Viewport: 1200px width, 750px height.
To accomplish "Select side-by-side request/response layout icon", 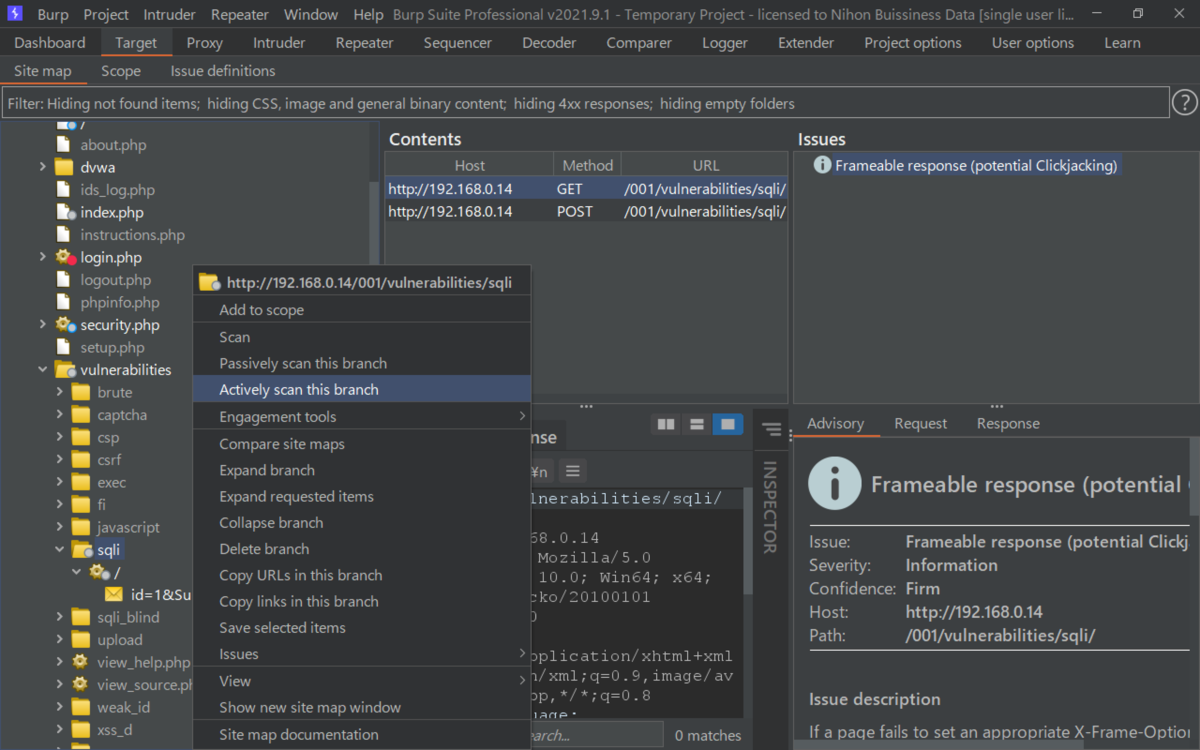I will tap(666, 425).
